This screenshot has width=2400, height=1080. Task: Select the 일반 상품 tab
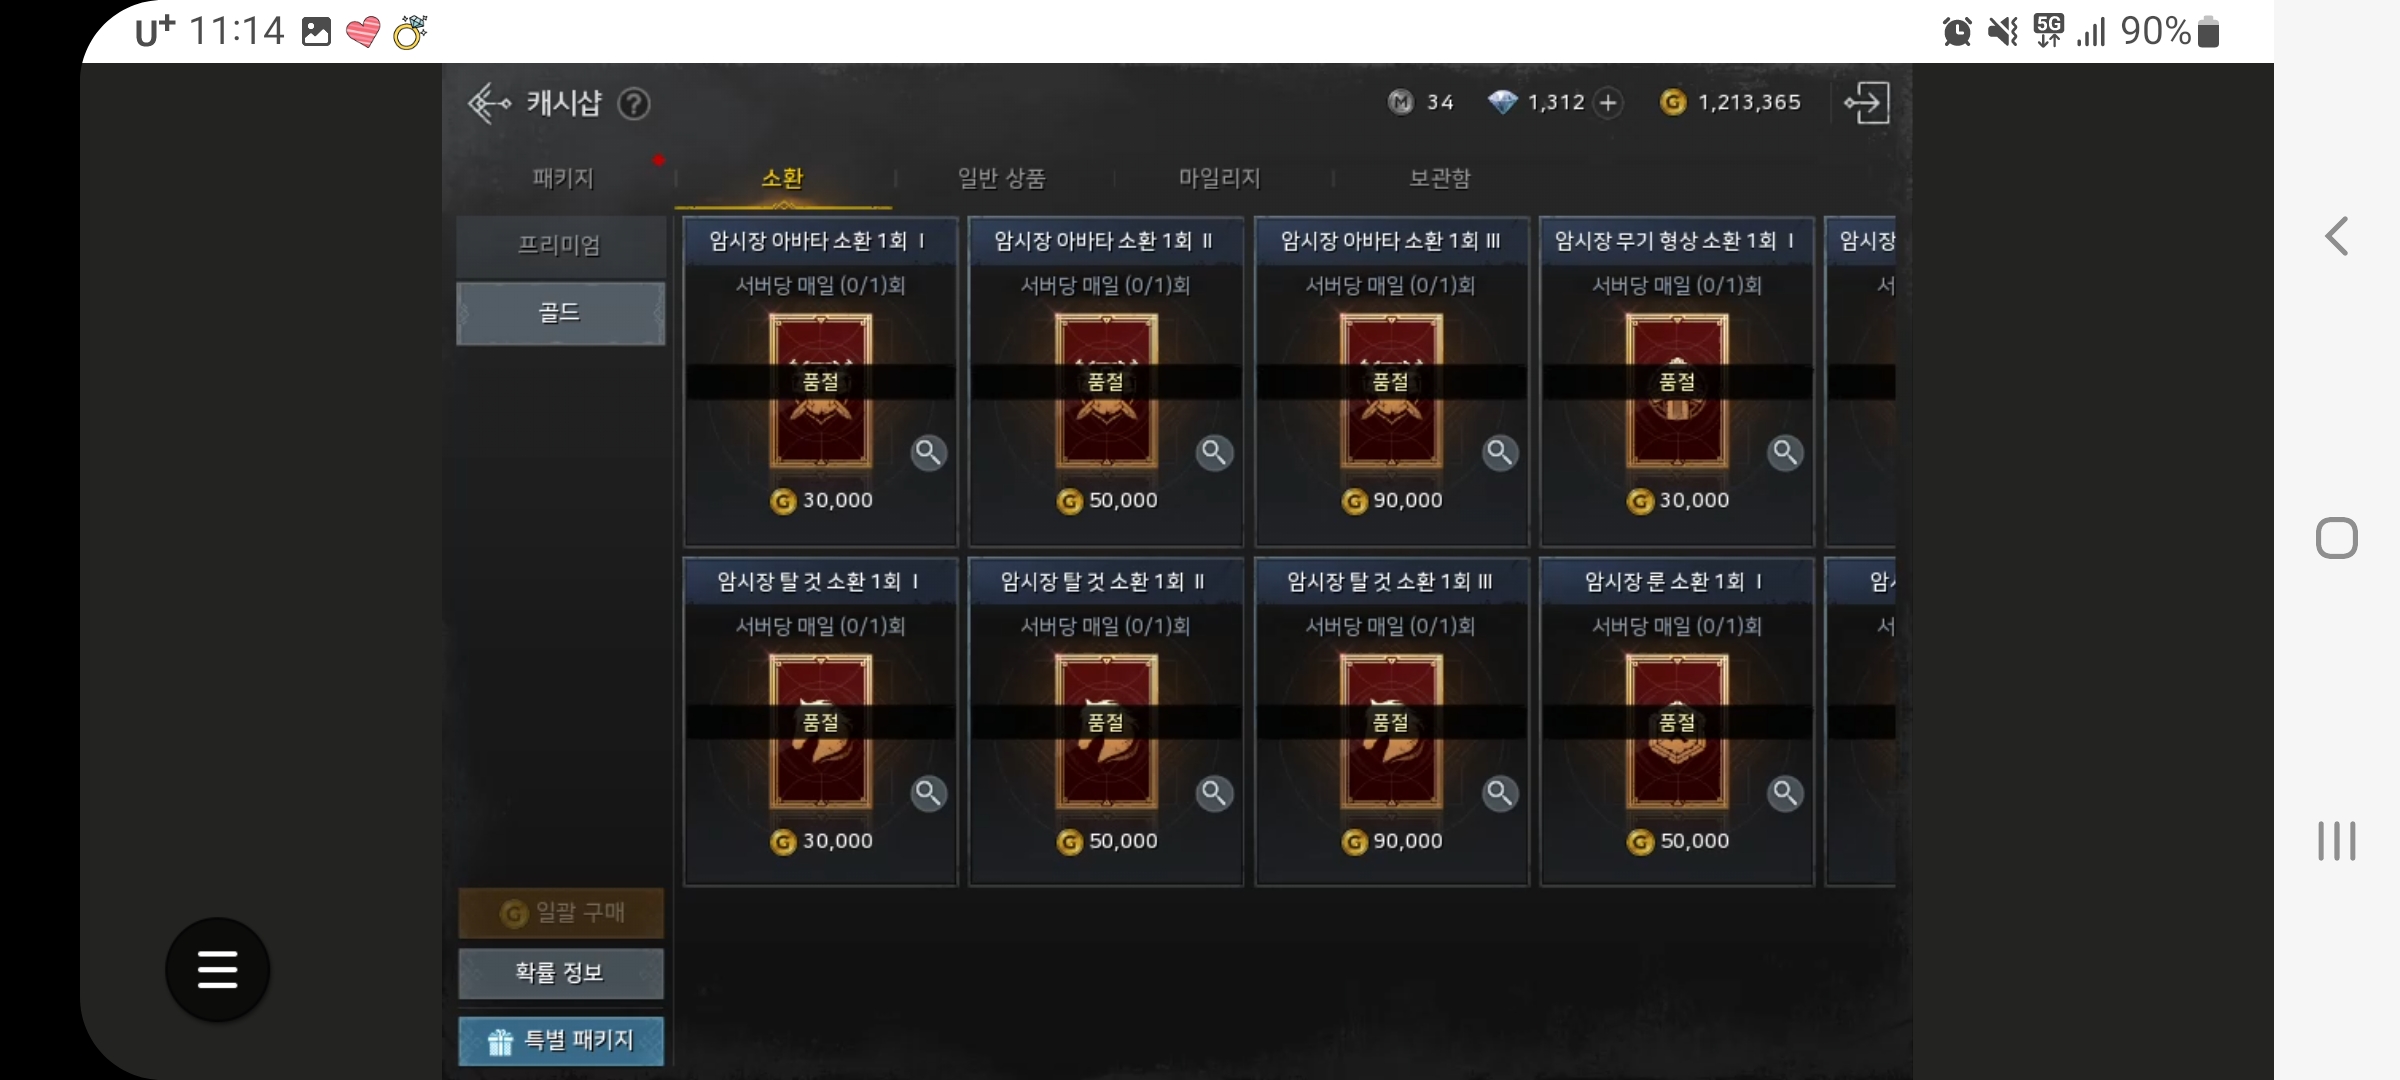click(x=1001, y=178)
